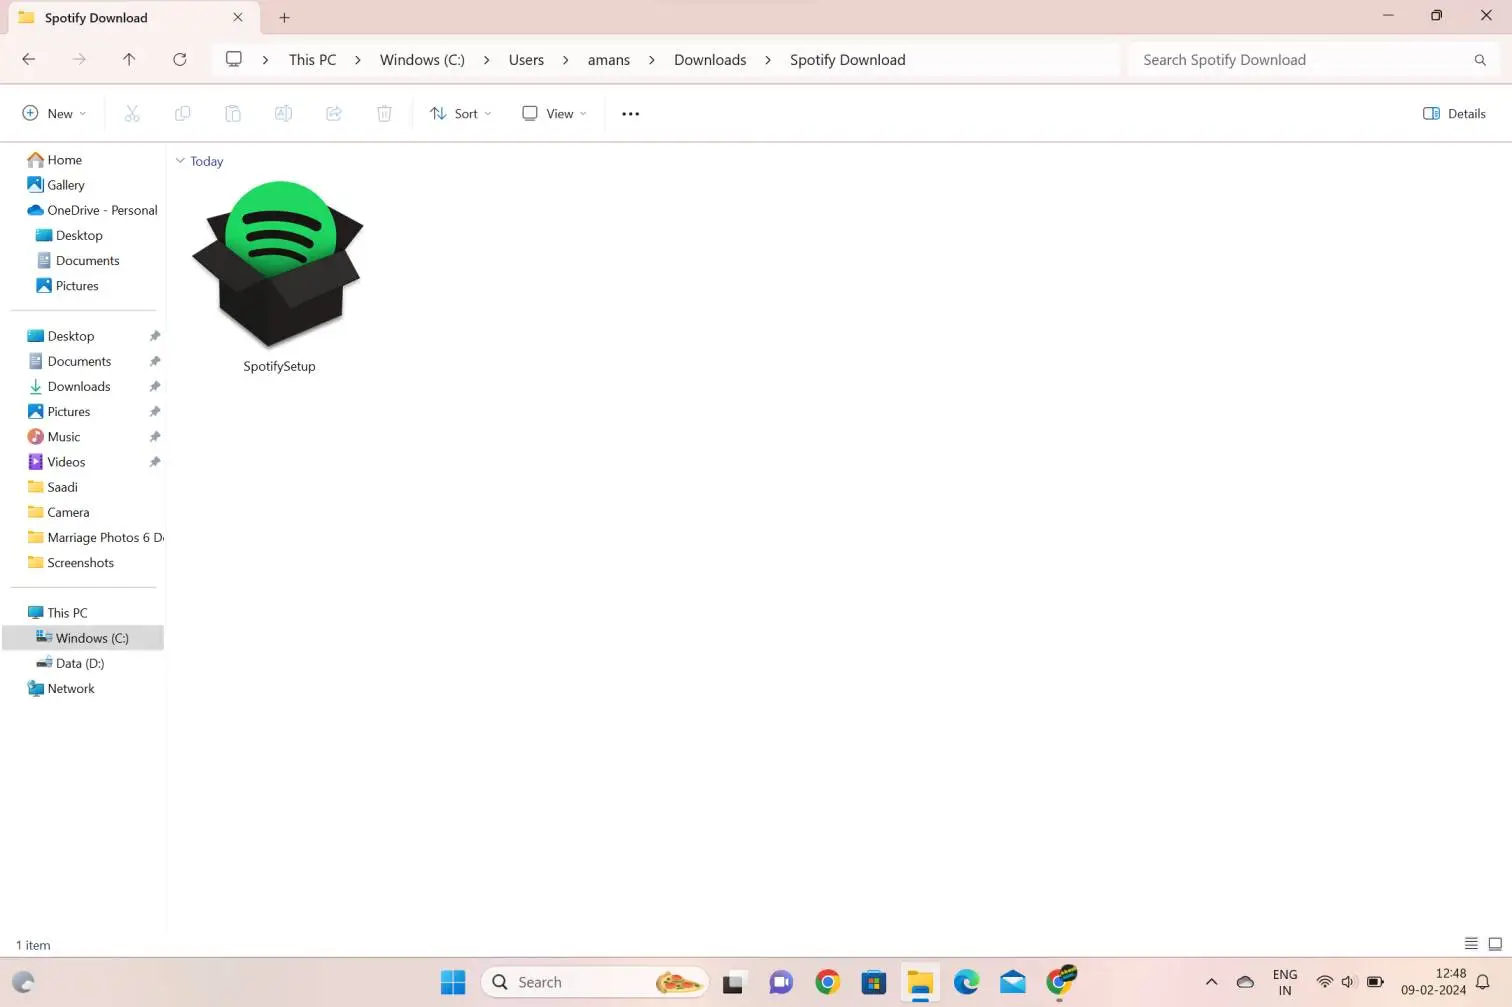The image size is (1512, 1007).
Task: Select Windows (C:) in the sidebar
Action: point(94,637)
